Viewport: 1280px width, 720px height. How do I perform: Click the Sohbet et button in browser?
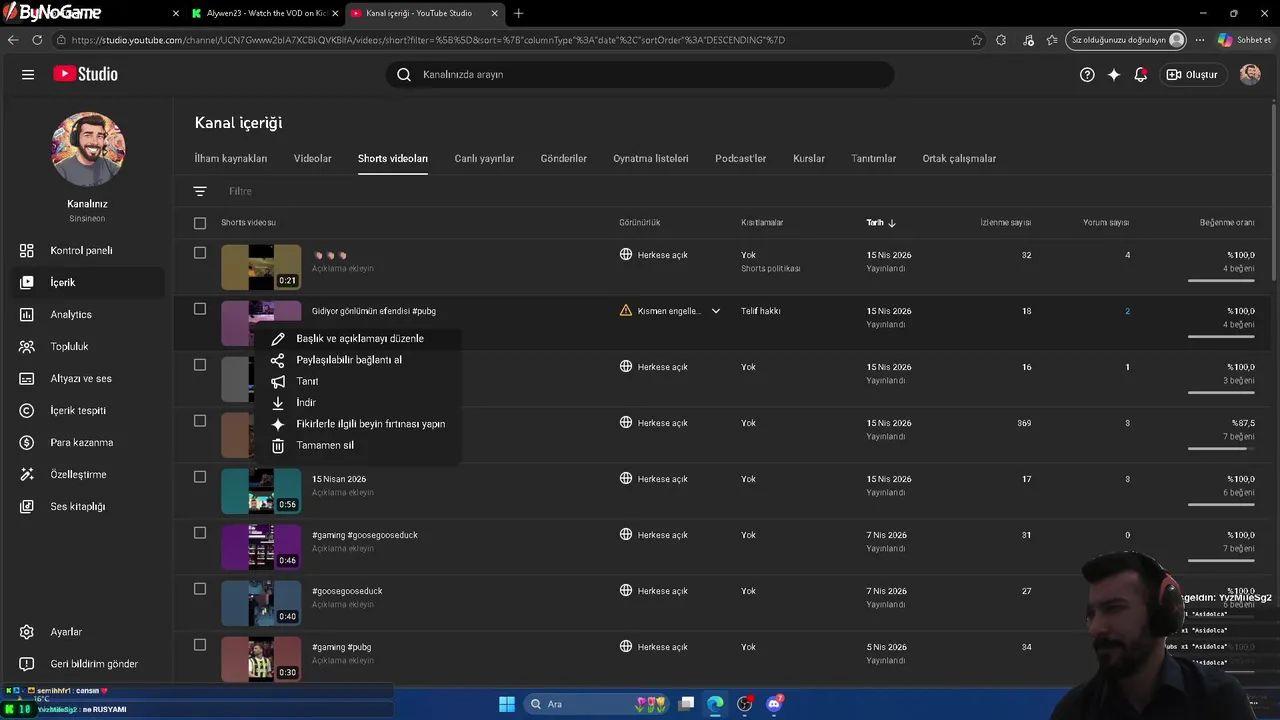pyautogui.click(x=1244, y=40)
